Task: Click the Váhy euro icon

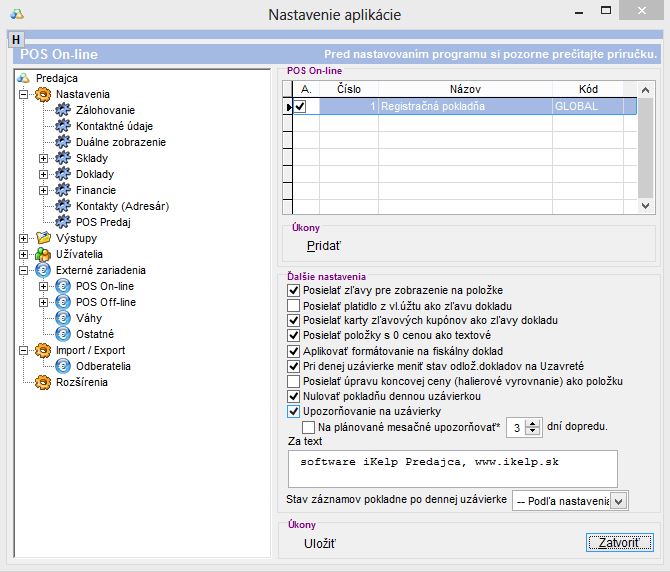Action: coord(63,318)
